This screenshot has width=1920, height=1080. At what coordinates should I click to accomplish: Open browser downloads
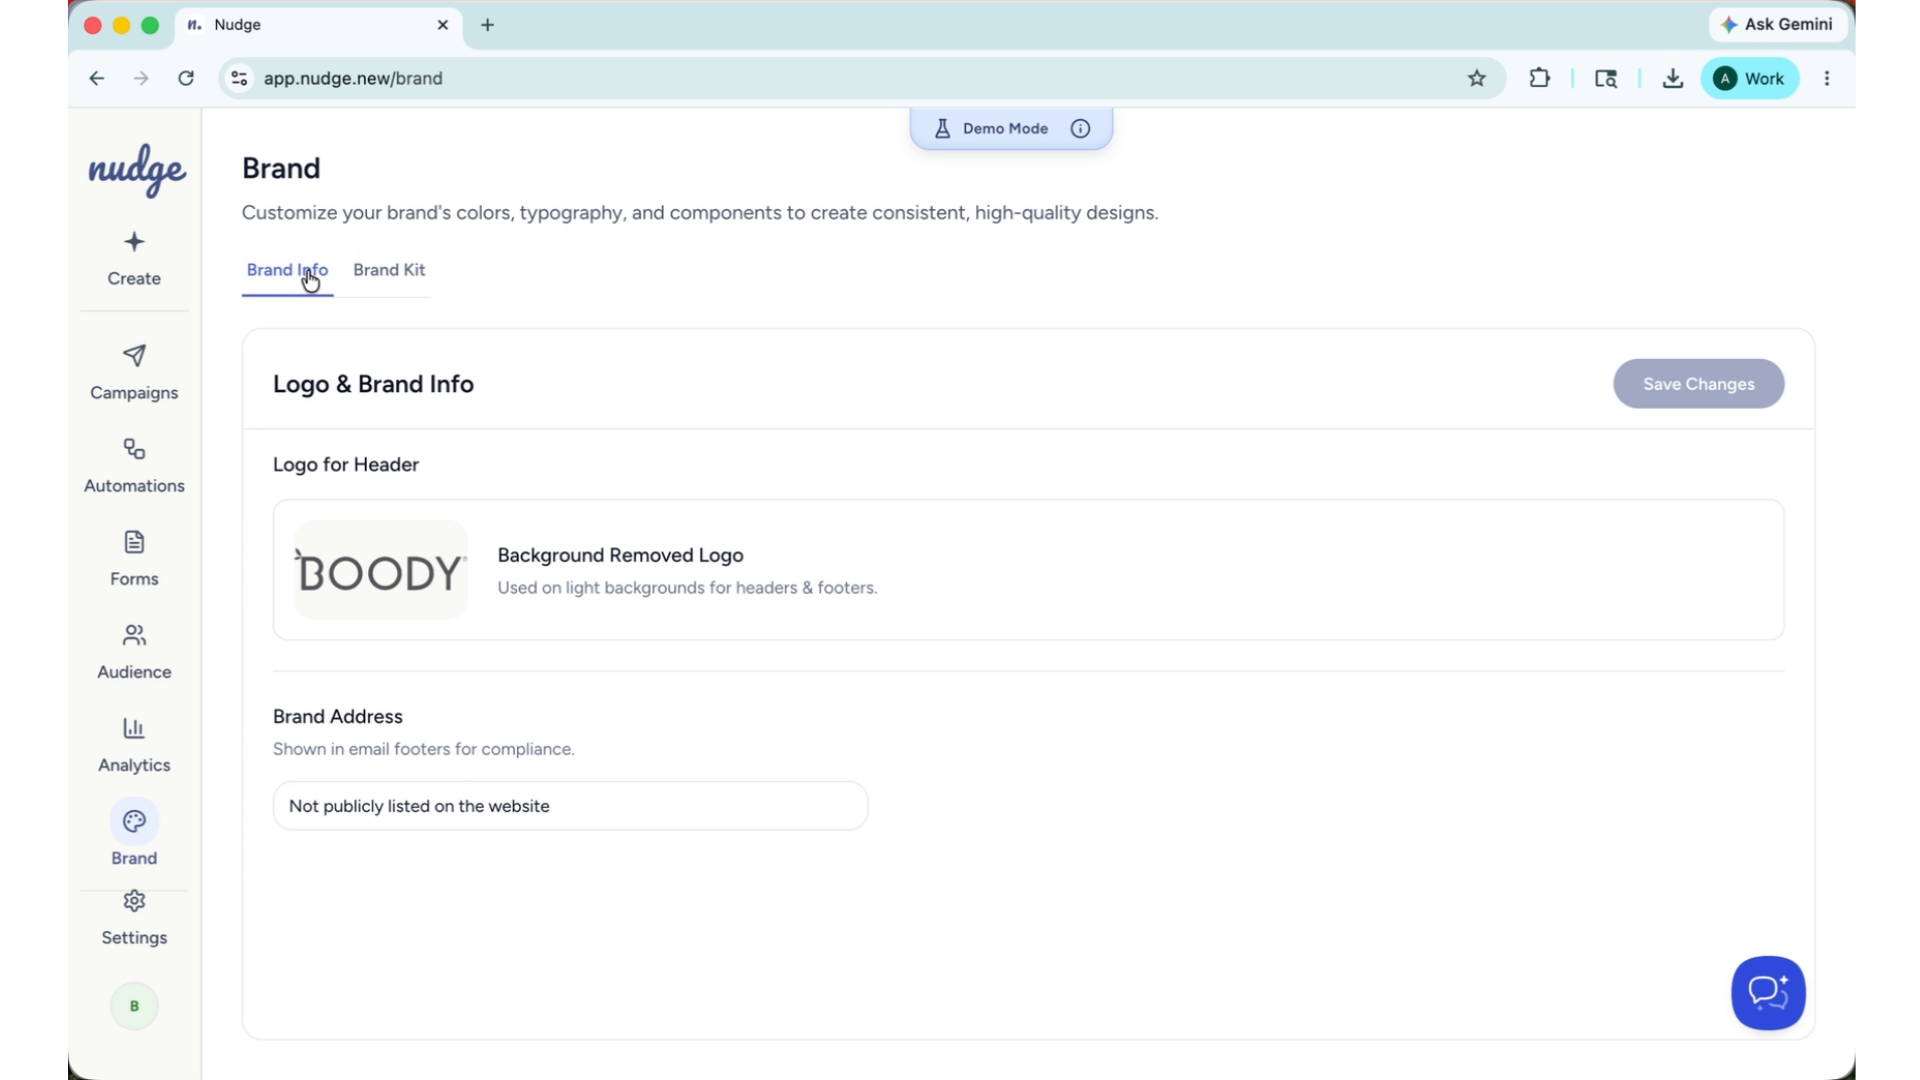(x=1672, y=78)
